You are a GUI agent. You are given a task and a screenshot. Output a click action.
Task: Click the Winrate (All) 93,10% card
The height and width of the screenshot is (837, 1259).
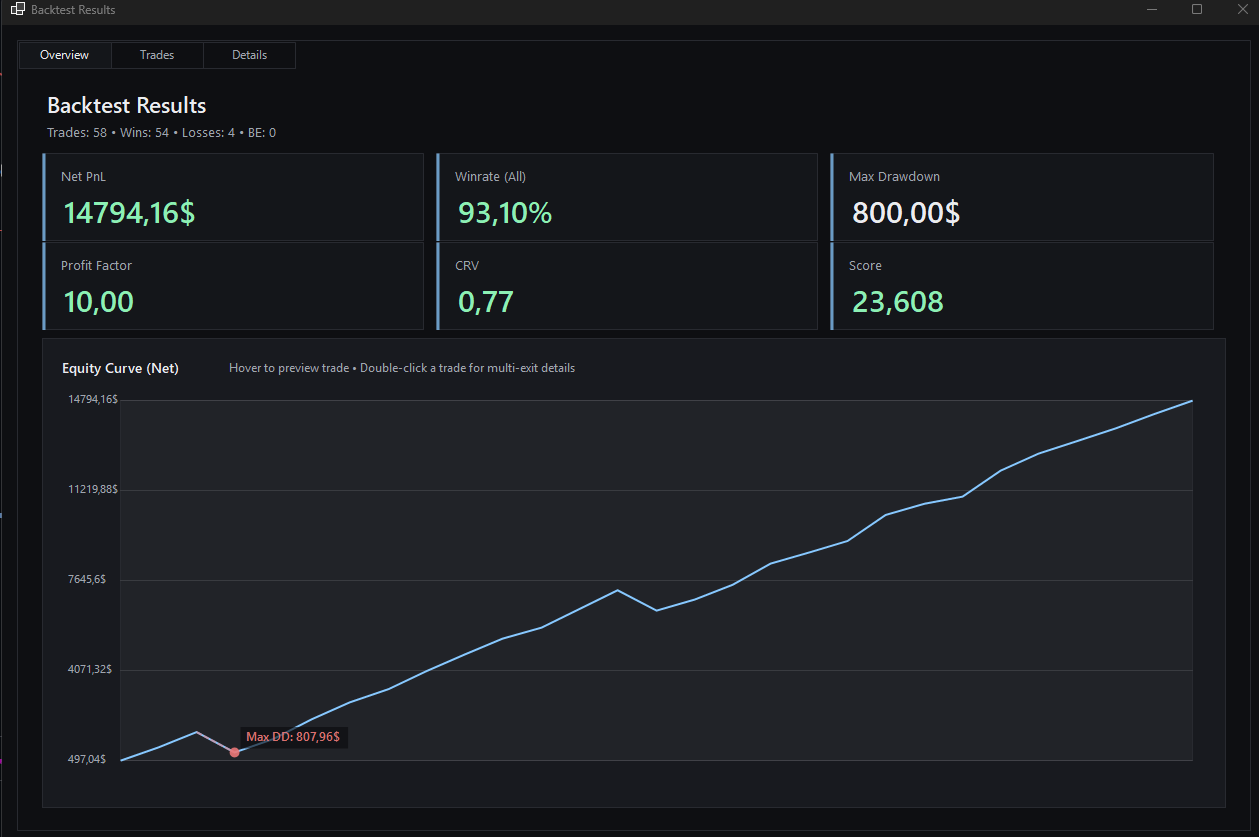pyautogui.click(x=628, y=197)
